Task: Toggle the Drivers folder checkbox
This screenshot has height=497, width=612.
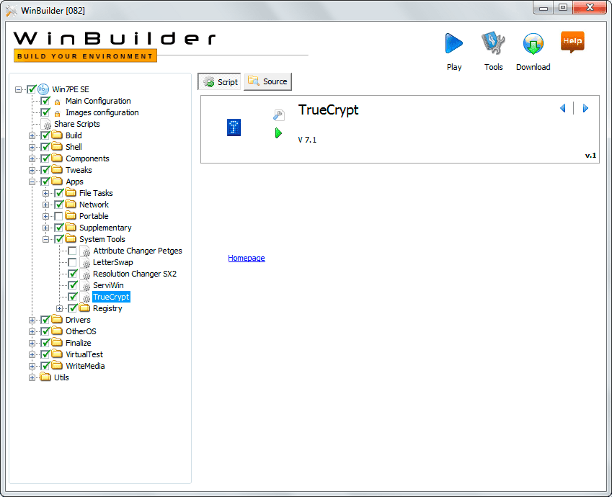Action: point(45,320)
